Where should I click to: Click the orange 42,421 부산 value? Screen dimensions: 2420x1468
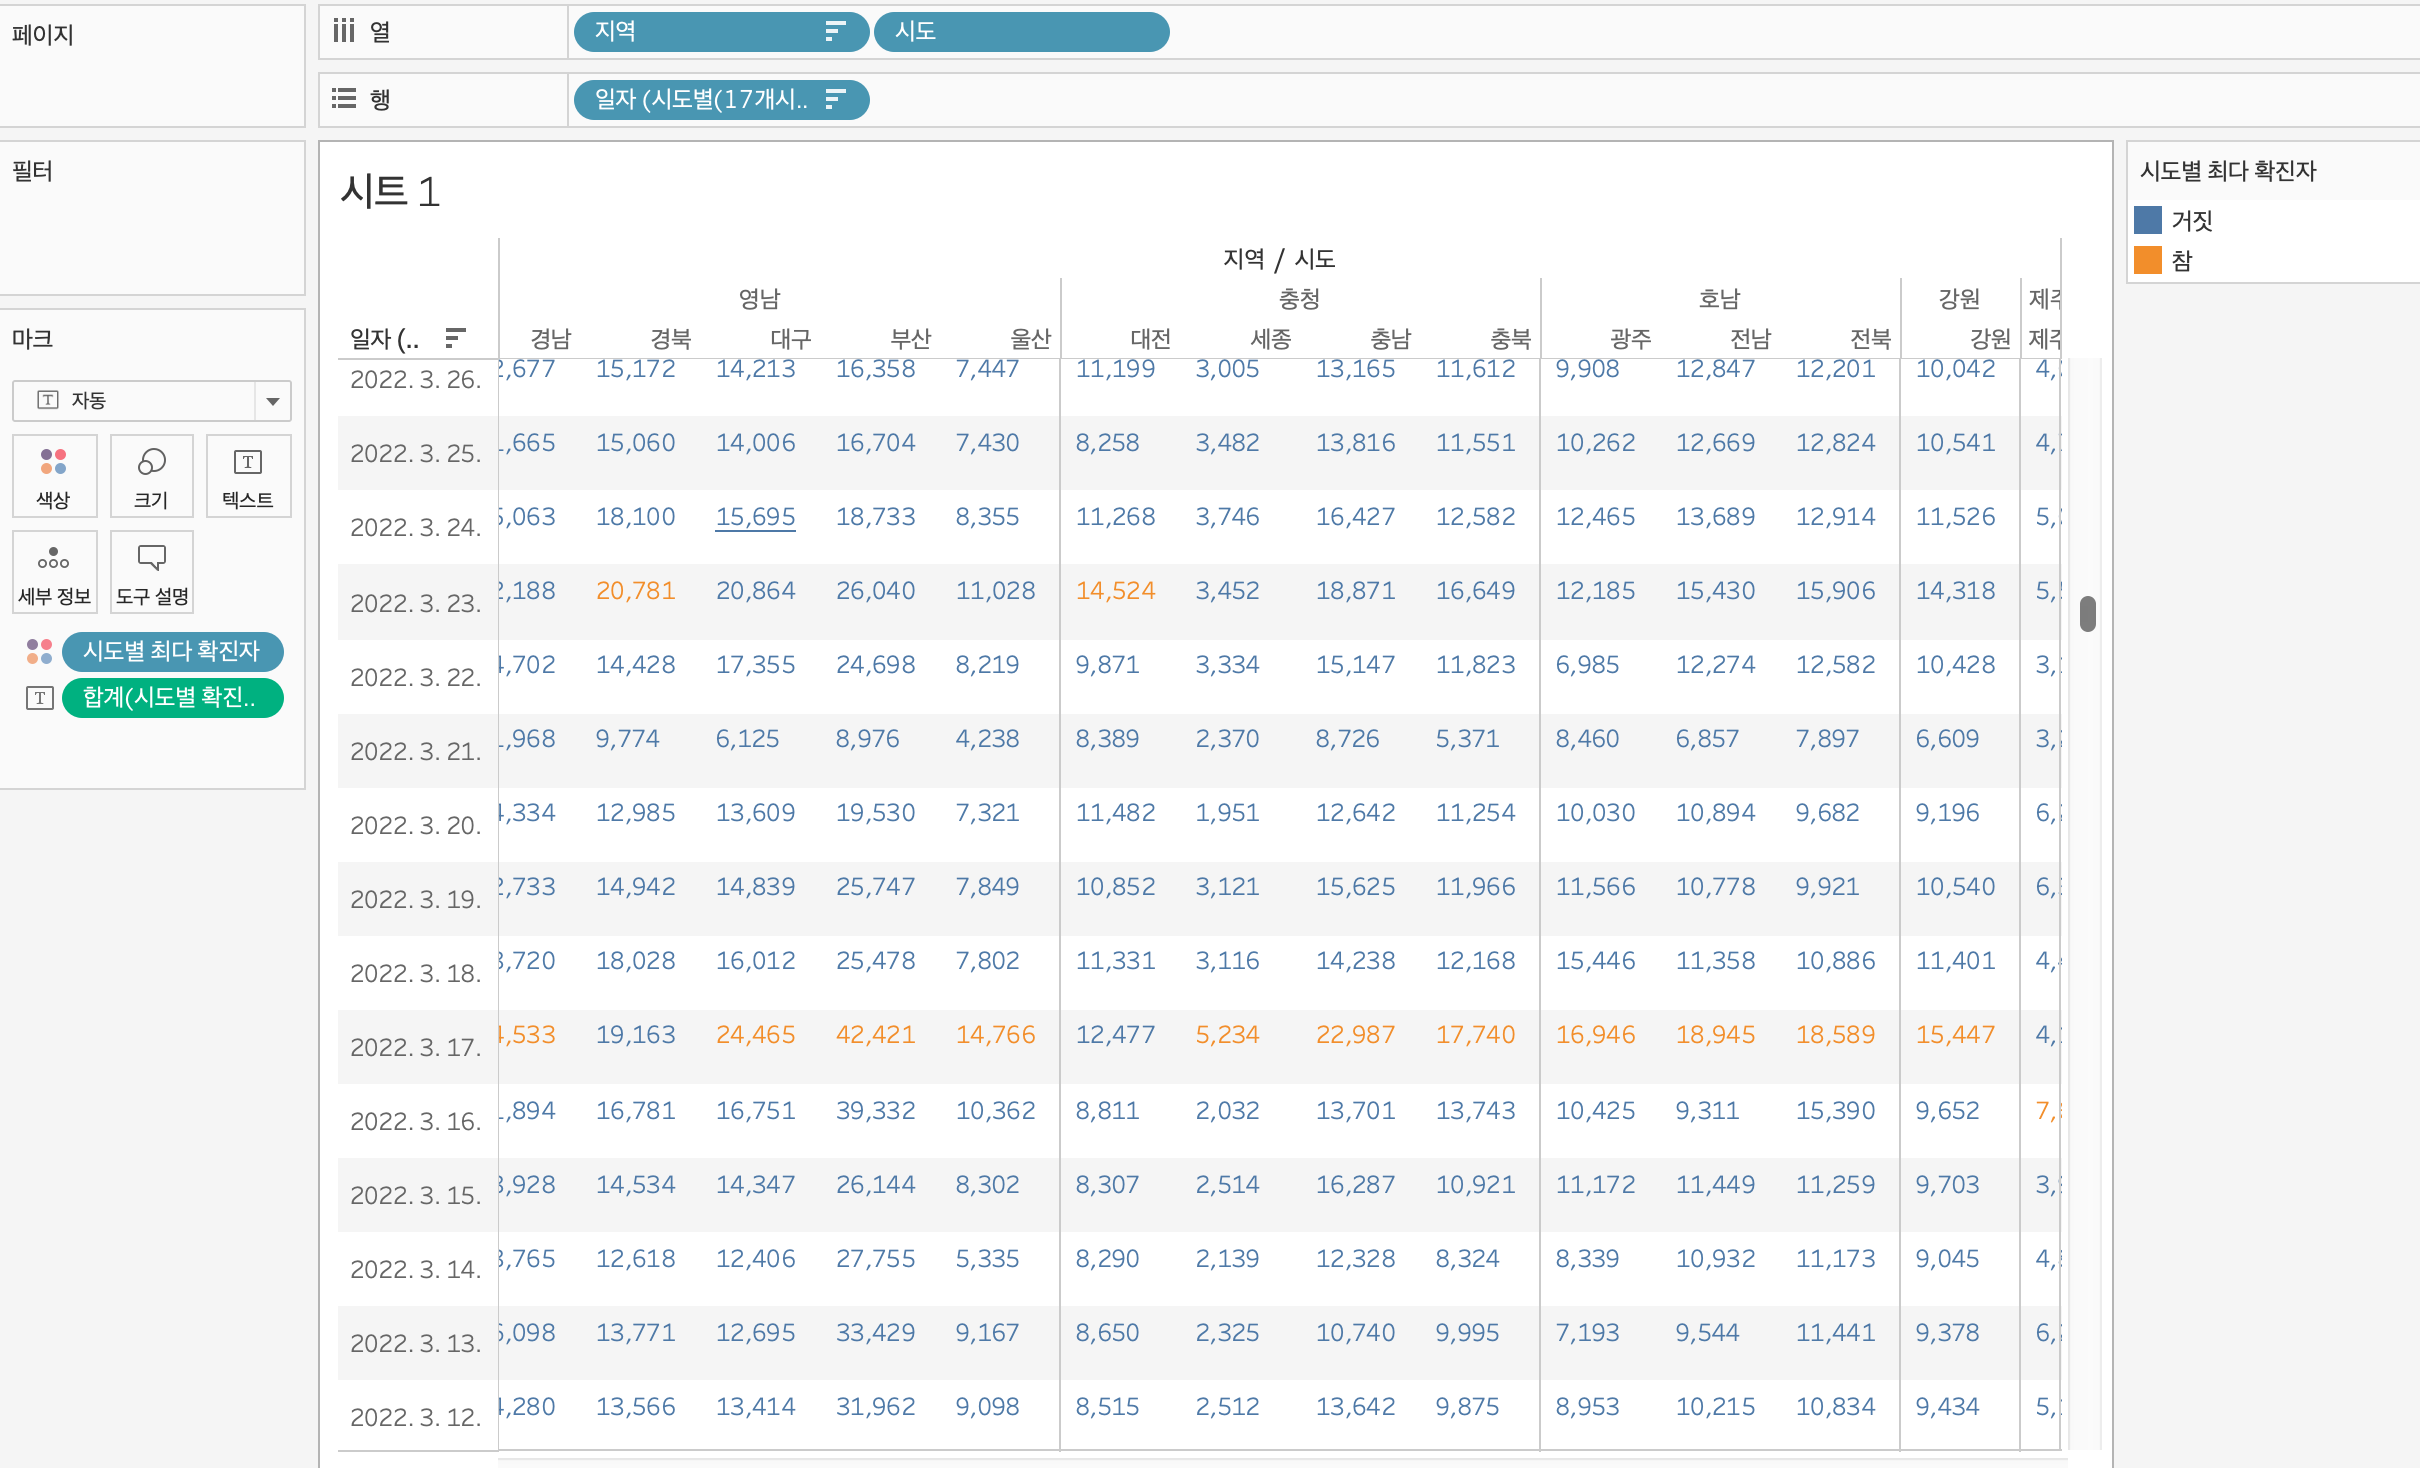[875, 1035]
